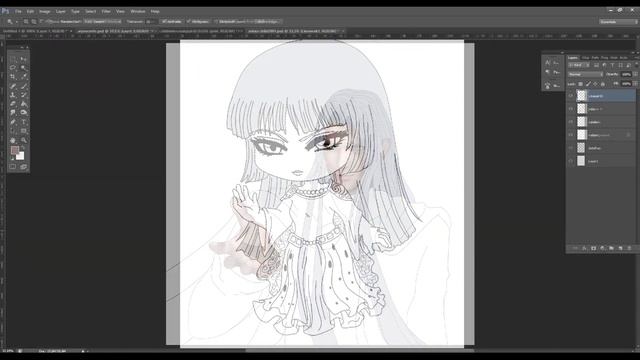
Task: Lock transparent pixels
Action: coord(580,84)
